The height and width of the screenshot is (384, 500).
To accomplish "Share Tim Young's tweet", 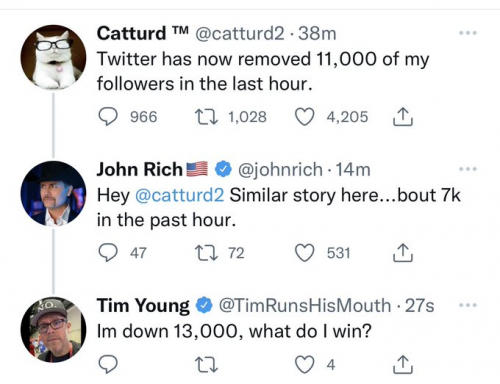I will (403, 364).
